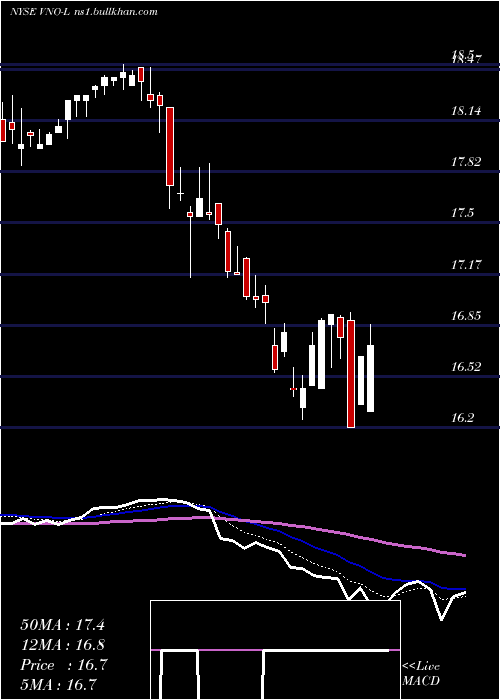
Task: Click the large red candle touching 16.2
Action: tap(351, 374)
